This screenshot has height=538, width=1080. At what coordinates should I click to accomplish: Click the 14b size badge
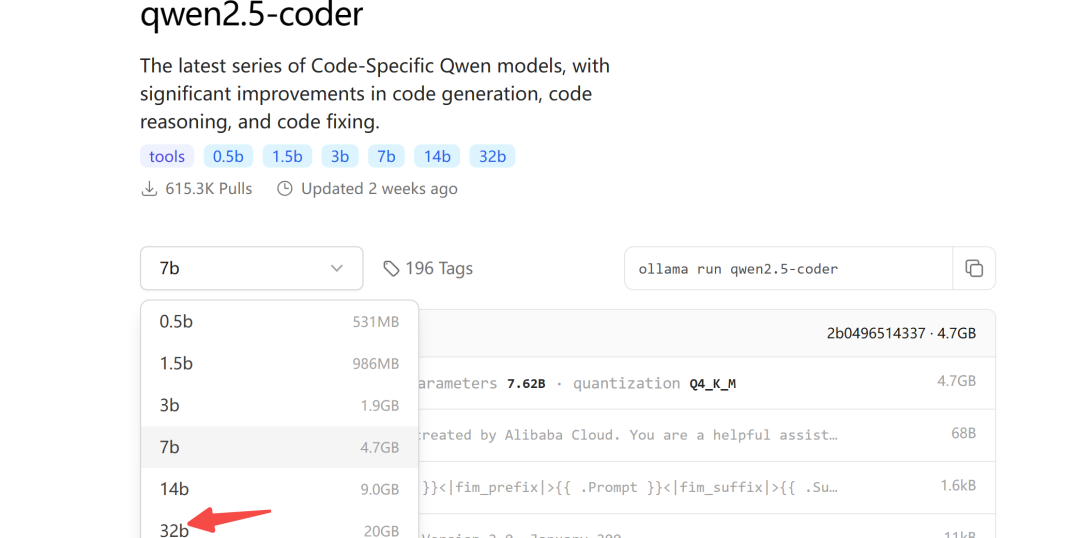437,156
